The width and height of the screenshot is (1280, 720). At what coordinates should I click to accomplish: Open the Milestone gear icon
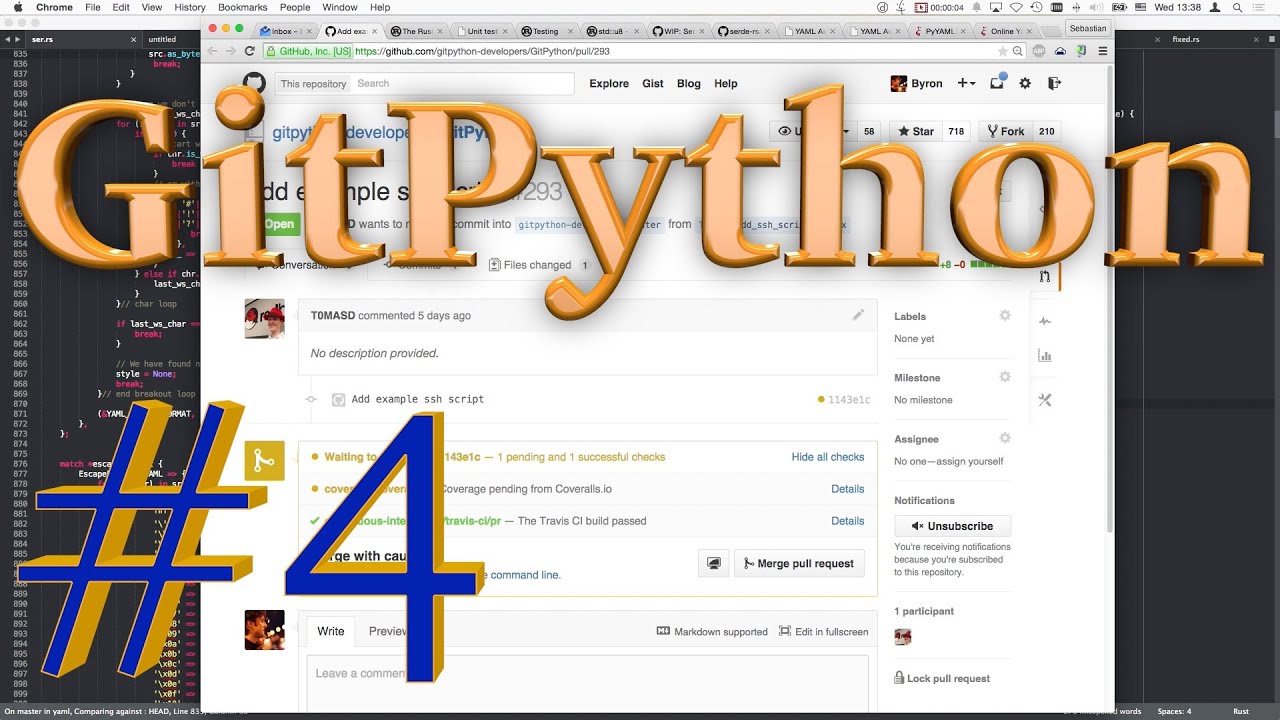pos(1005,377)
